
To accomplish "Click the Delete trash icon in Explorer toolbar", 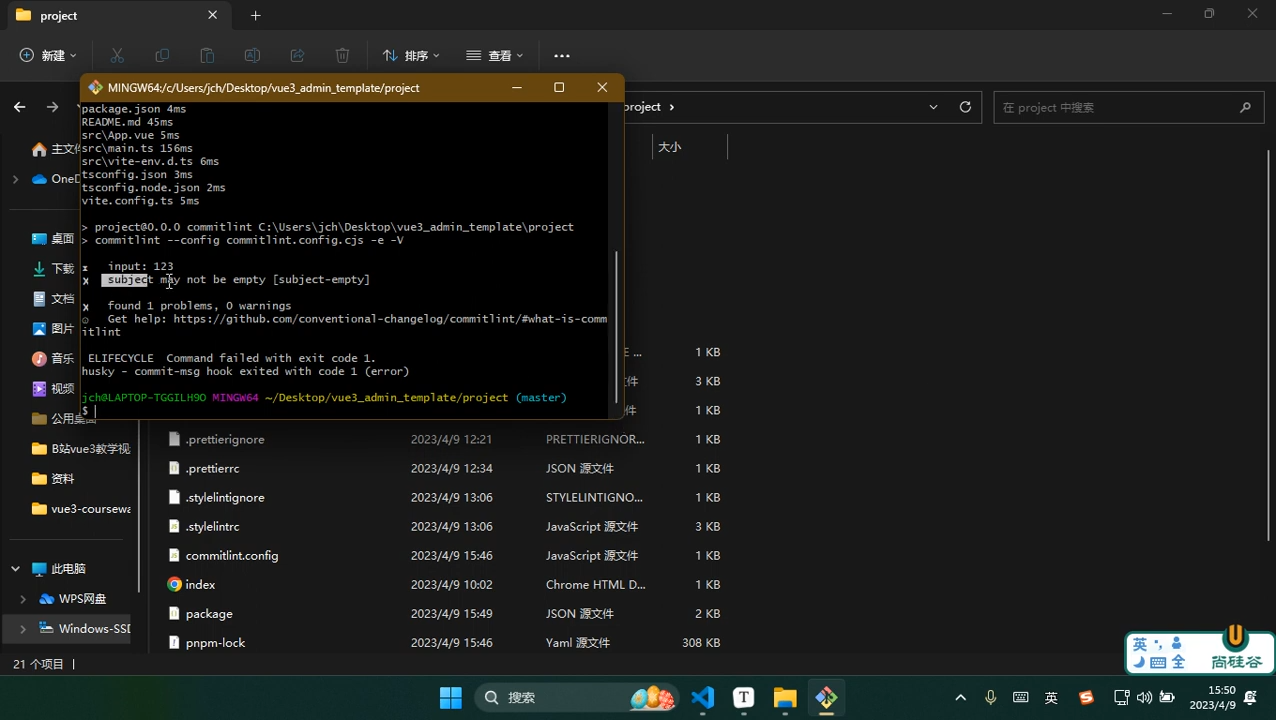I will 342,55.
